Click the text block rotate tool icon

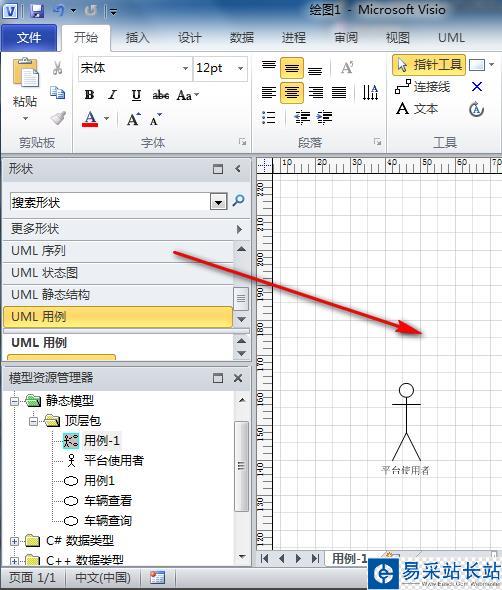476,109
